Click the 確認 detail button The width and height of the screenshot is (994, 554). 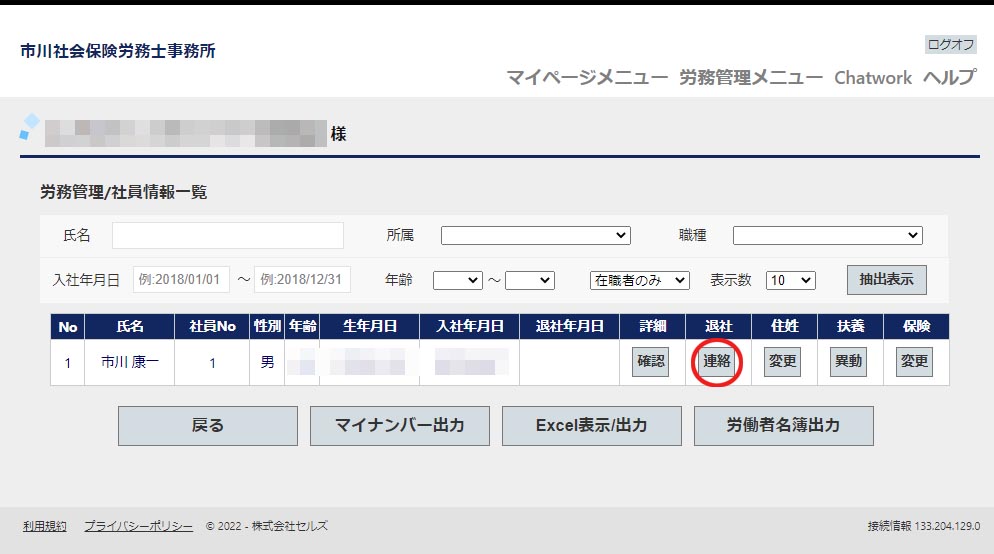(x=650, y=362)
